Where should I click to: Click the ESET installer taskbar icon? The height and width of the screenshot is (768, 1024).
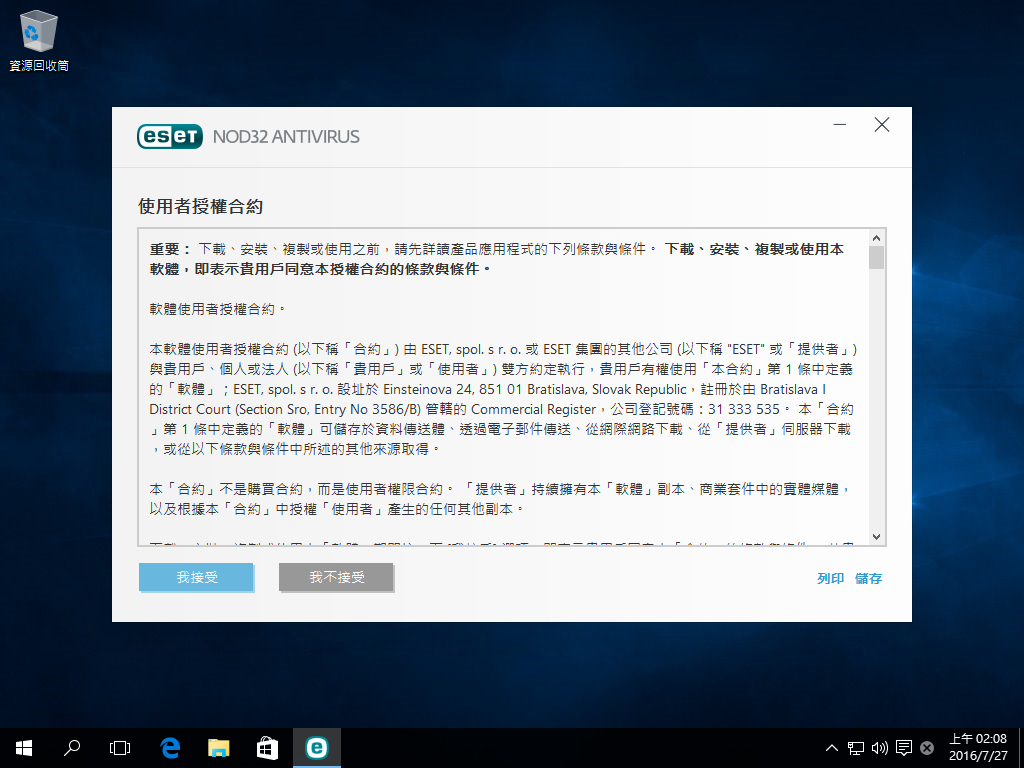pos(317,748)
